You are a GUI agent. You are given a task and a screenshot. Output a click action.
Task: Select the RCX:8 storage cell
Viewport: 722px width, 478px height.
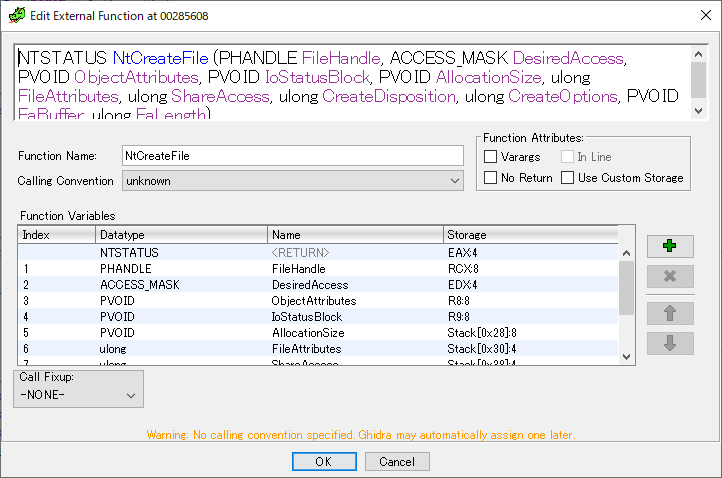(x=531, y=269)
